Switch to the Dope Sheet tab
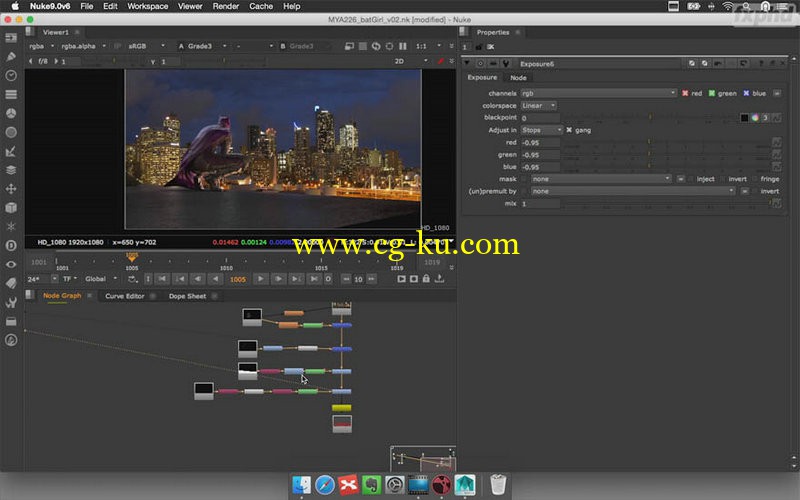The width and height of the screenshot is (800, 500). 187,296
